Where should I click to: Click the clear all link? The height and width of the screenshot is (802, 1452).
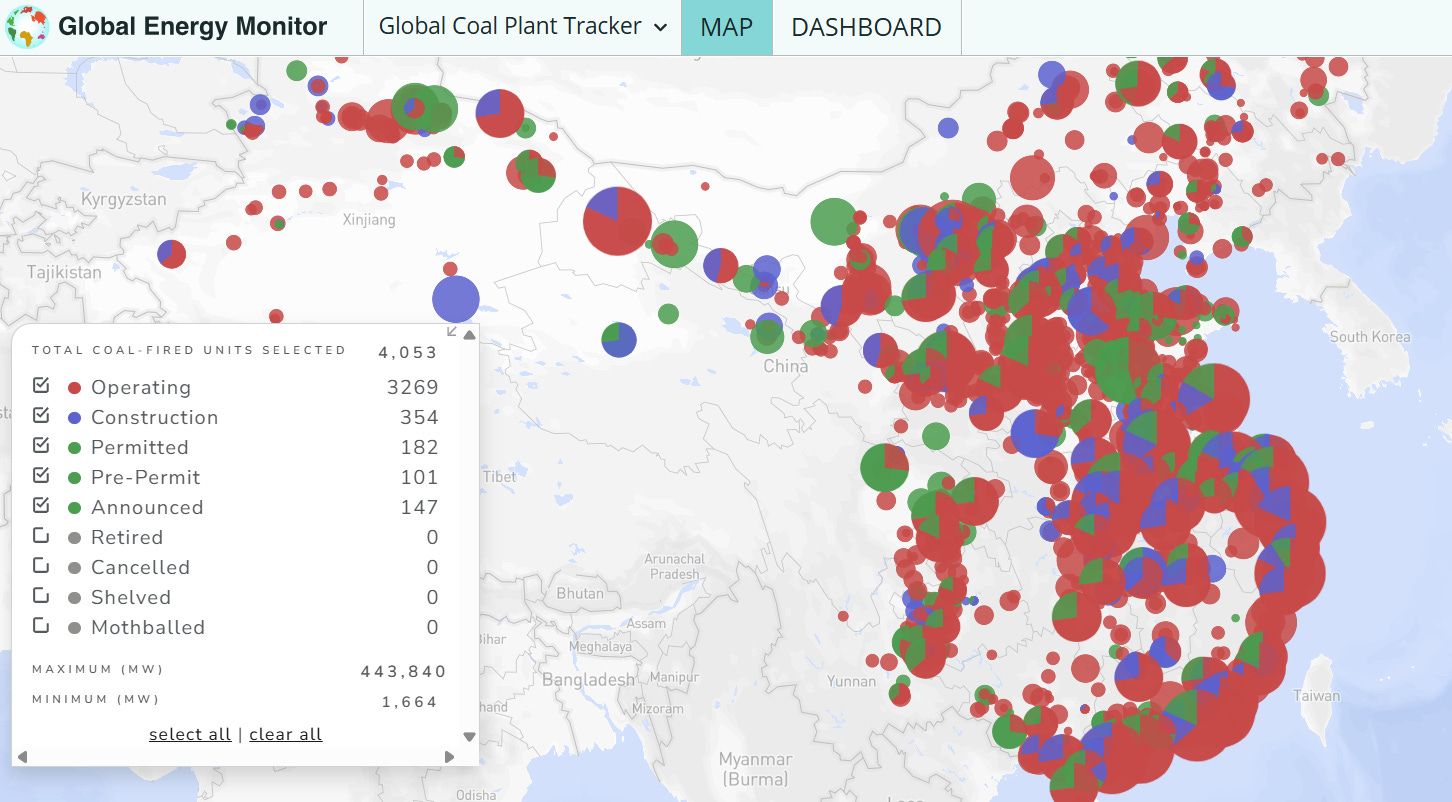(285, 734)
